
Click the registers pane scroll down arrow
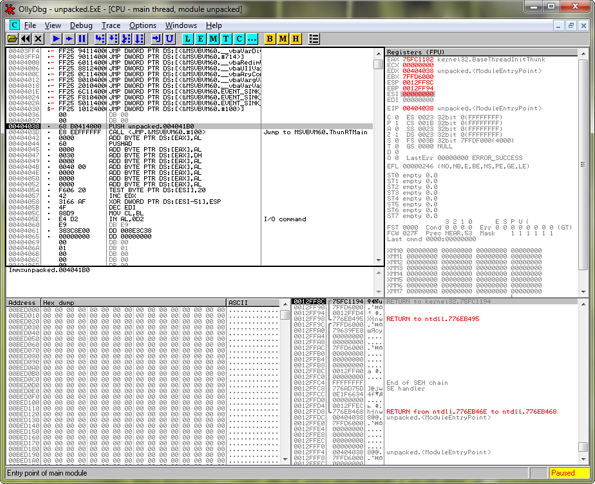584,292
